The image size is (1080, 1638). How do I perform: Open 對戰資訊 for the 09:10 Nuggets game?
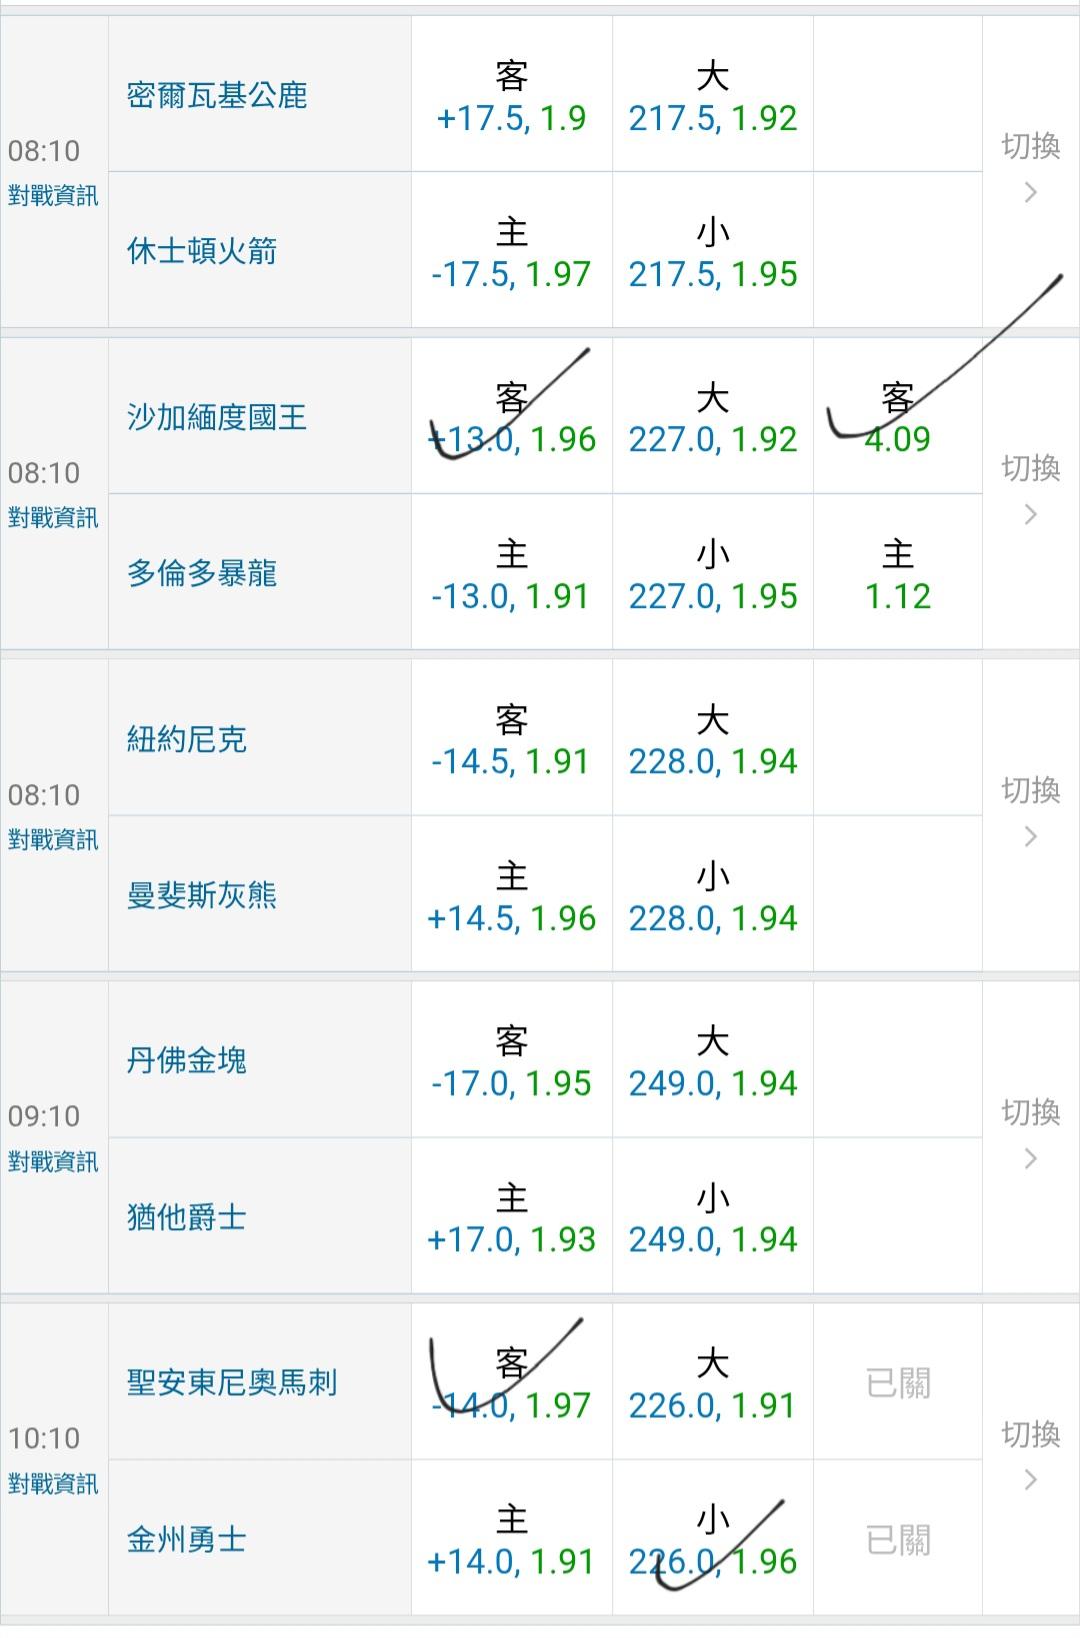tap(53, 1162)
